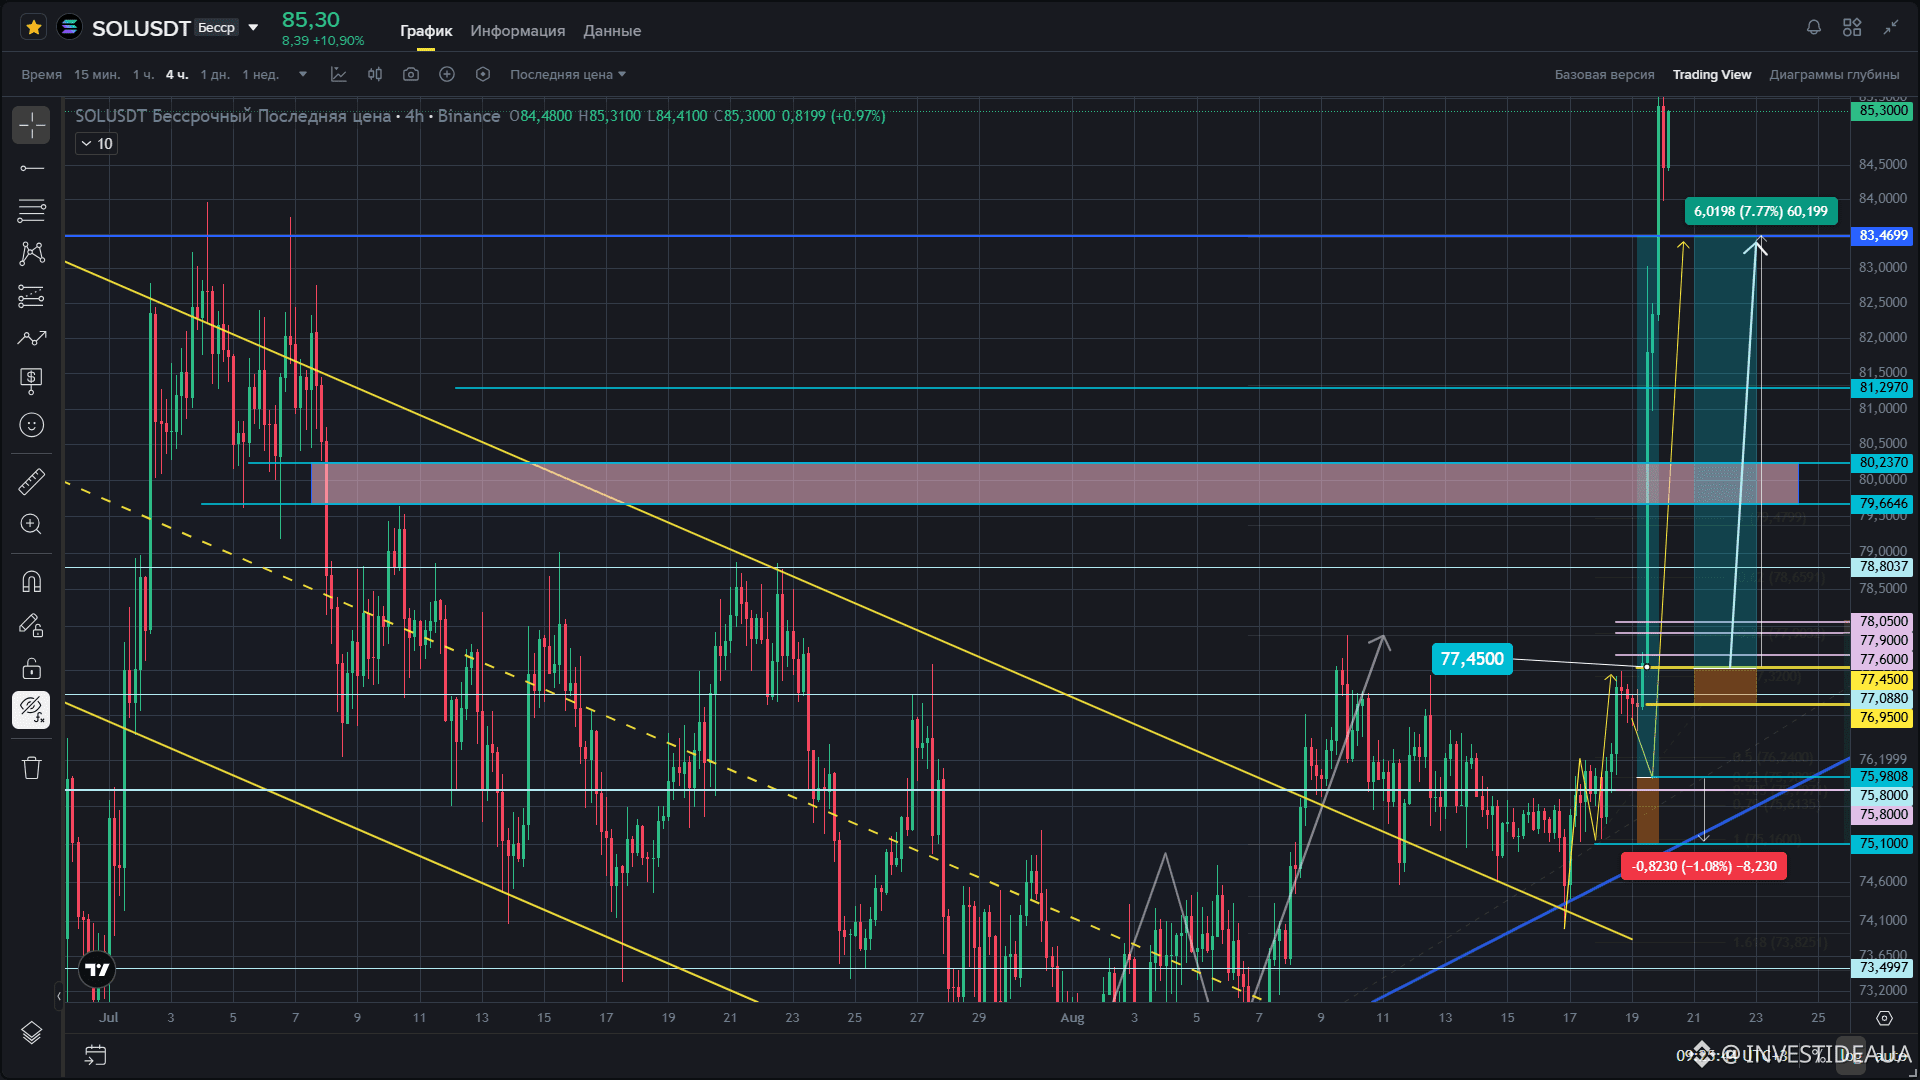The image size is (1920, 1080).
Task: Select the 1 нед. timeframe
Action: (x=261, y=75)
